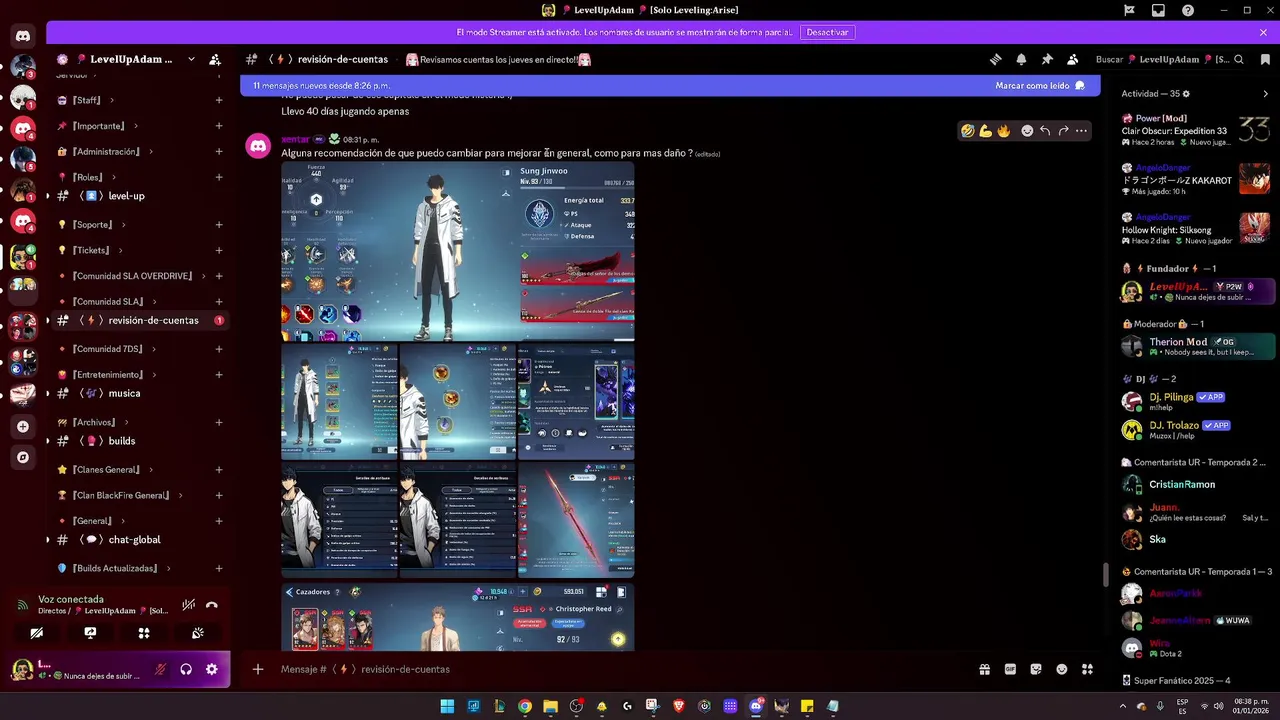The width and height of the screenshot is (1280, 720).
Task: Open sticker picker in message bar
Action: 1036,669
